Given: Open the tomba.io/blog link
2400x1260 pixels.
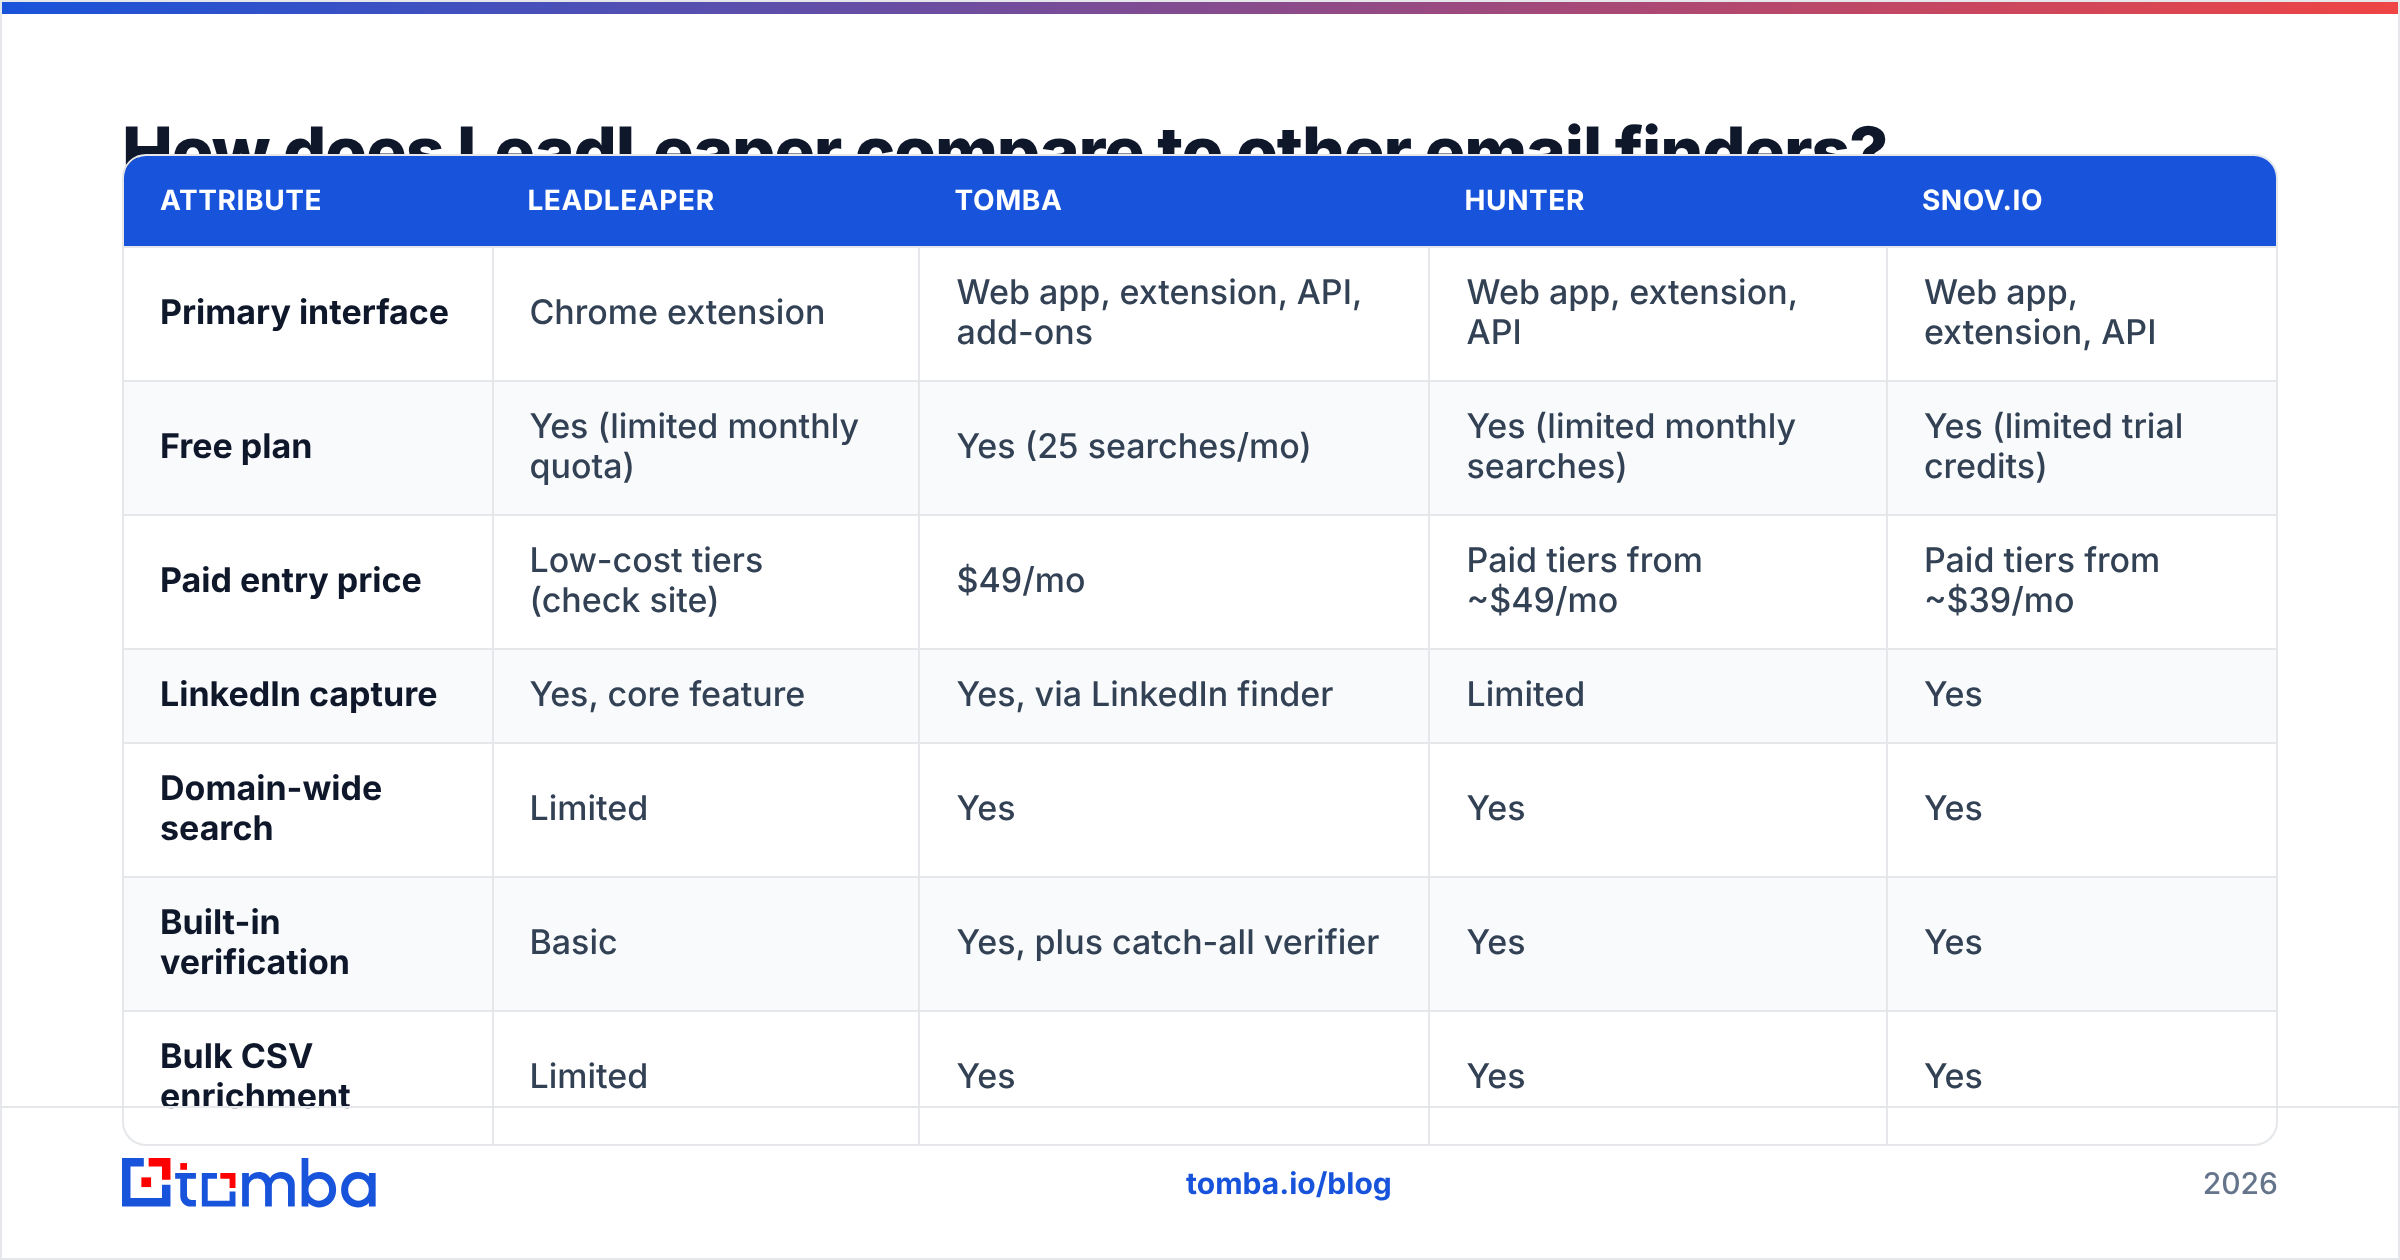Looking at the screenshot, I should pyautogui.click(x=1288, y=1184).
